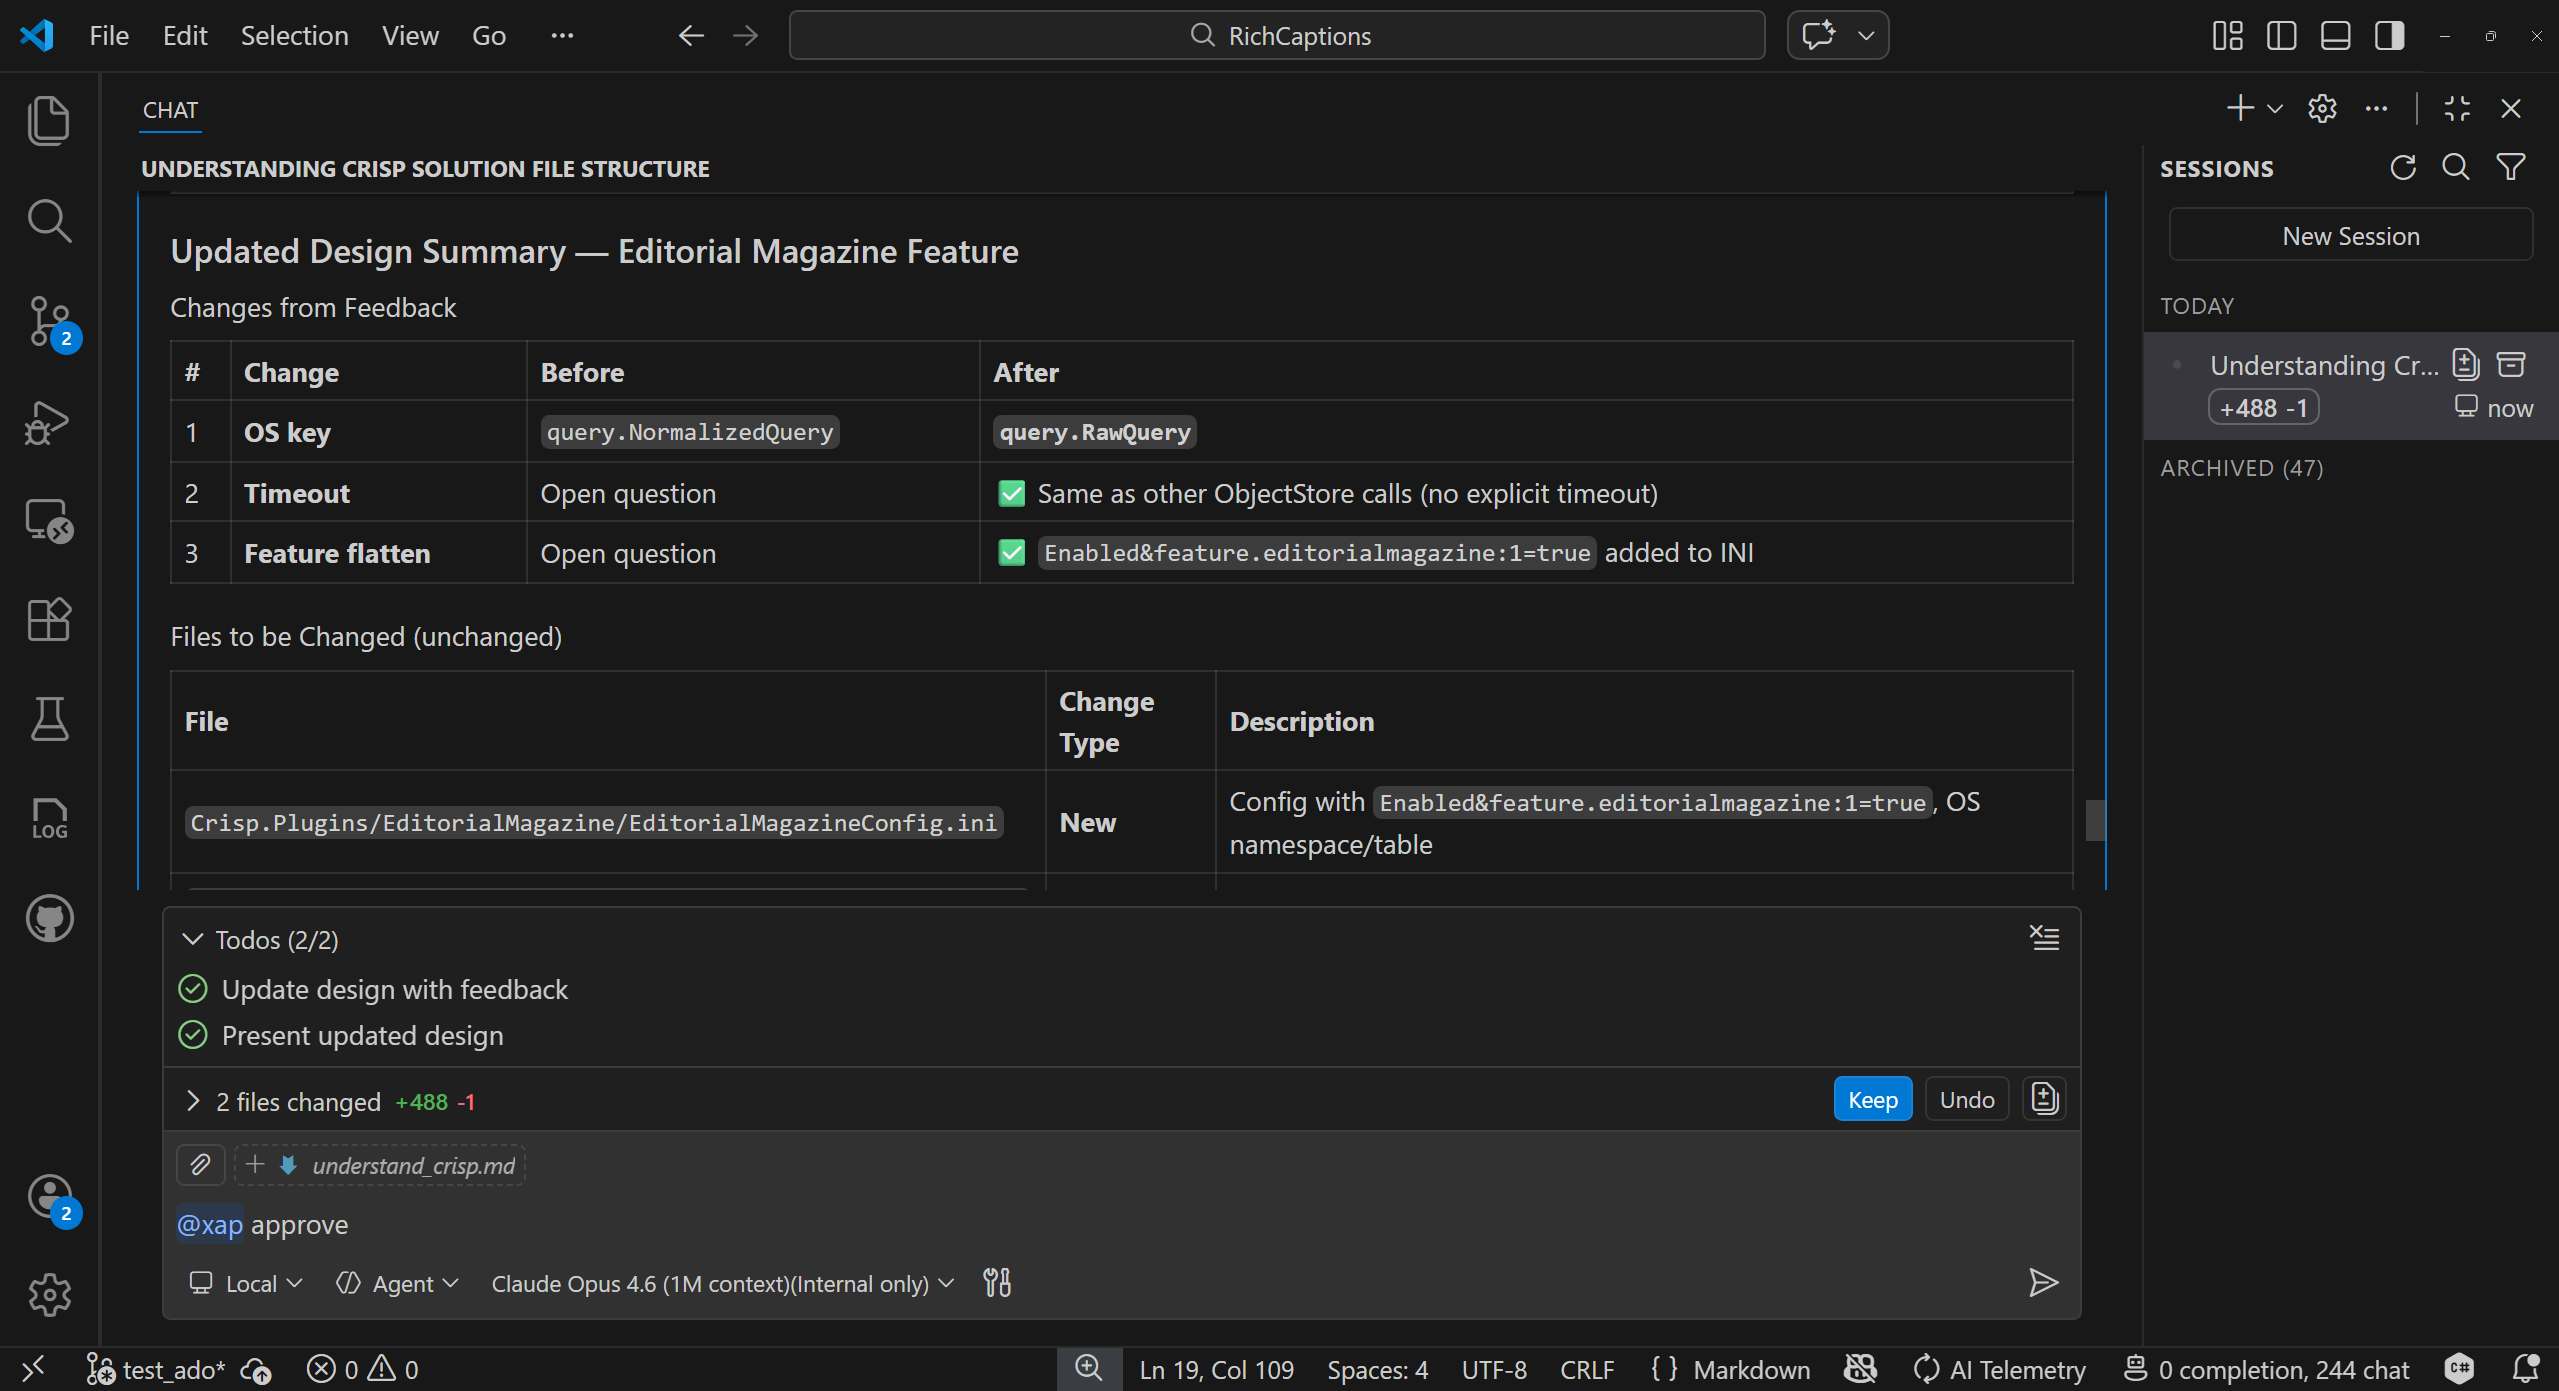Viewport: 2559px width, 1391px height.
Task: Toggle the primary side bar layout
Action: pyautogui.click(x=2281, y=36)
